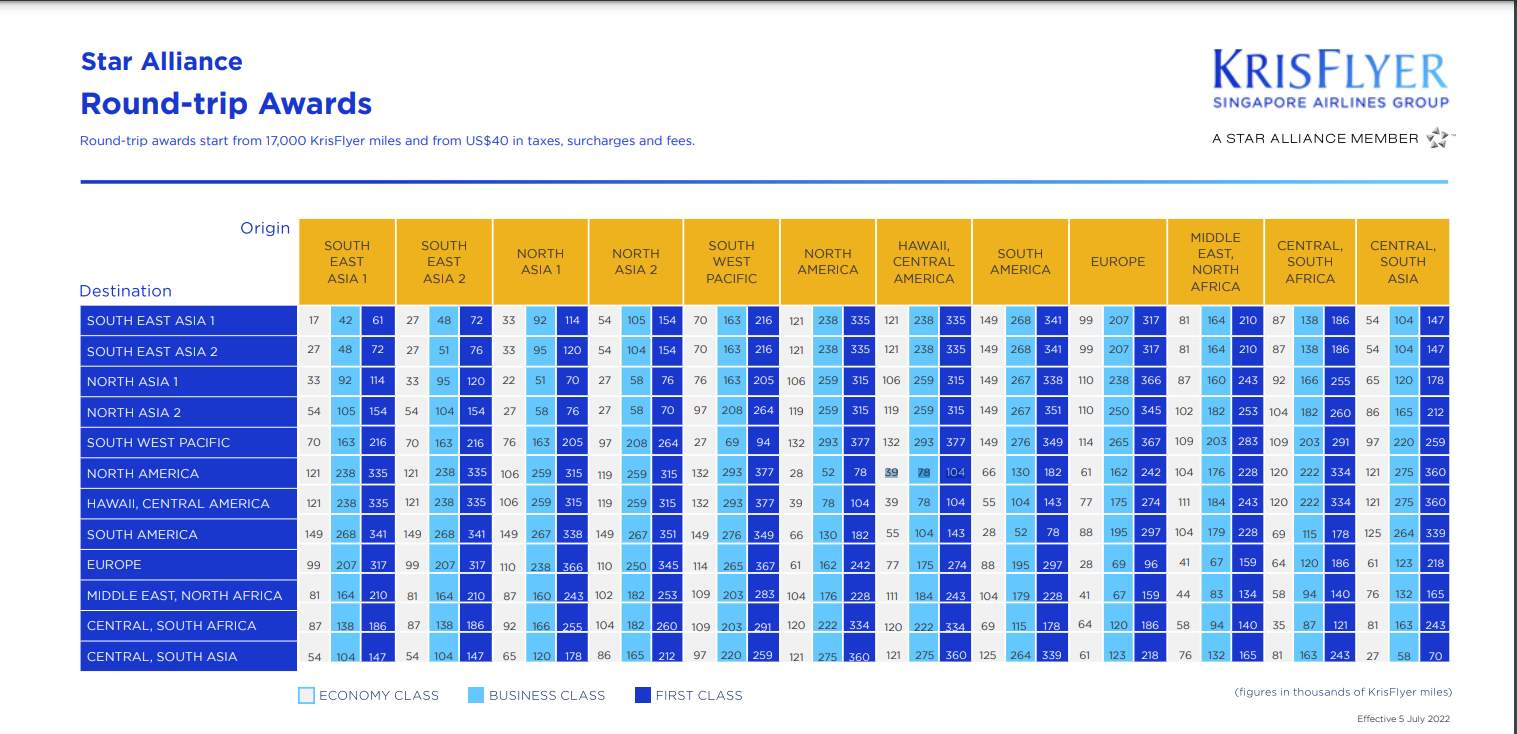Image resolution: width=1517 pixels, height=734 pixels.
Task: Click the First Class legend square
Action: (643, 695)
